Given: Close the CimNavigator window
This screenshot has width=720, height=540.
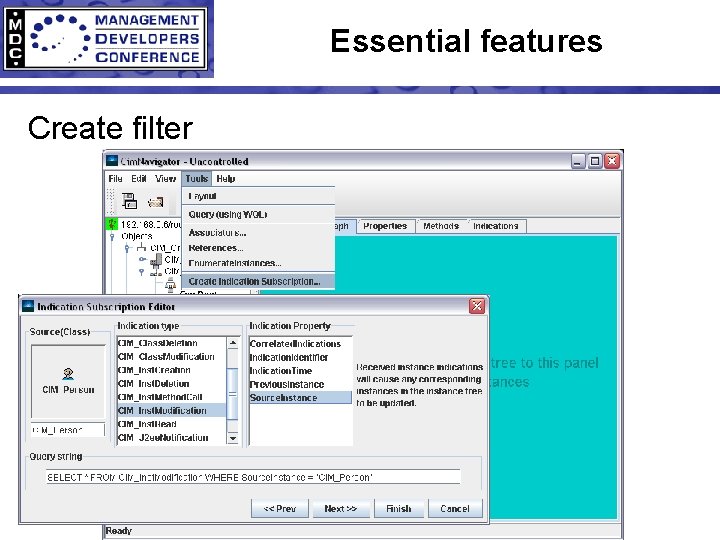Looking at the screenshot, I should pos(612,161).
